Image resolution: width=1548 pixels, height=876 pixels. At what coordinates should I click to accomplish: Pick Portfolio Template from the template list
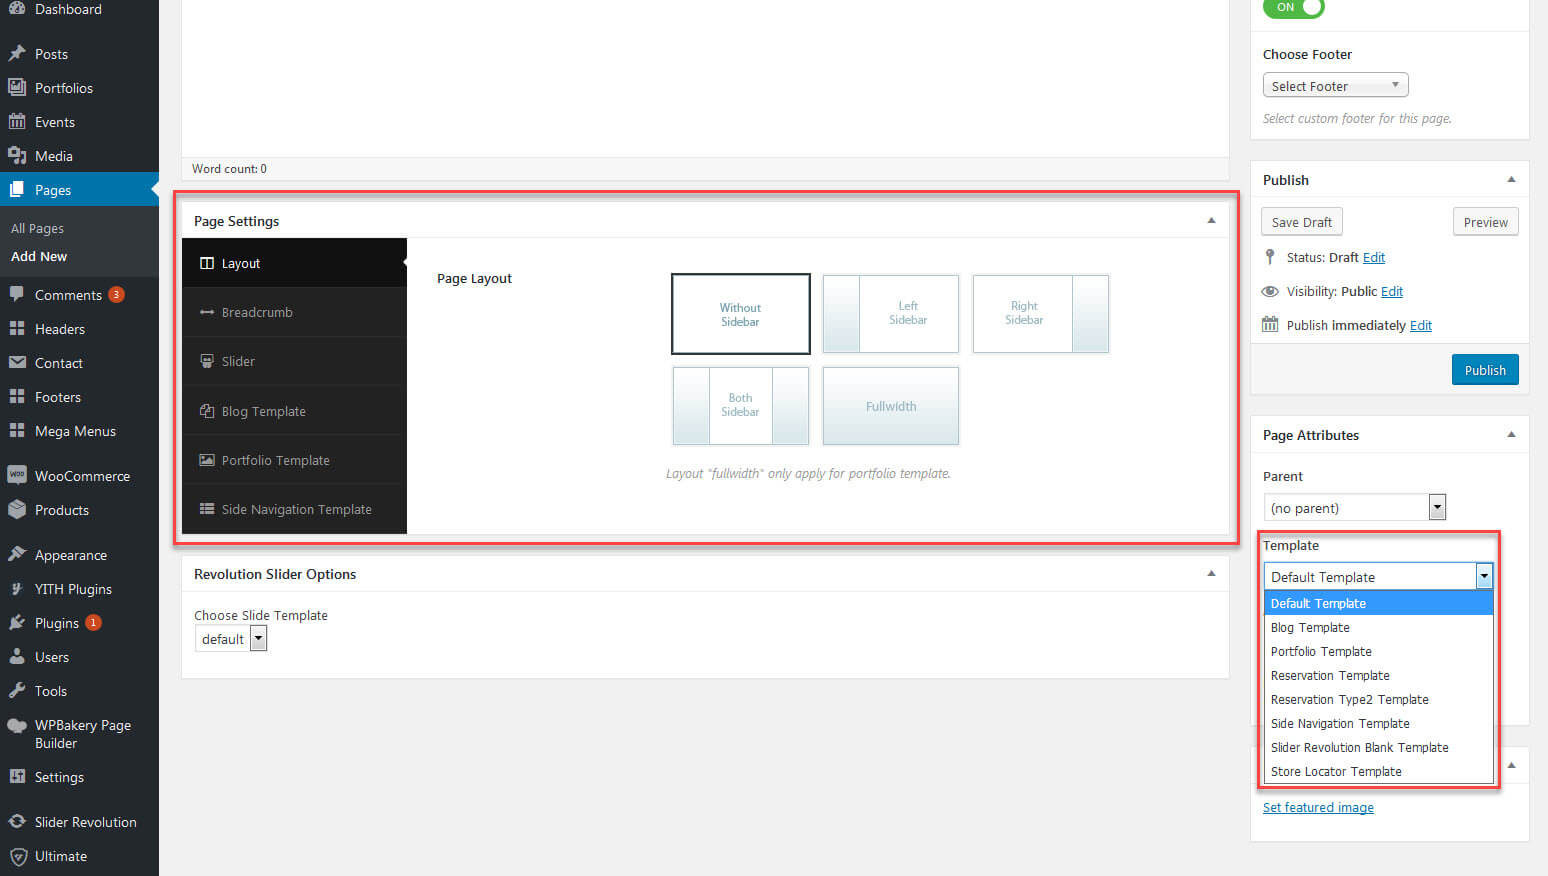pos(1321,652)
